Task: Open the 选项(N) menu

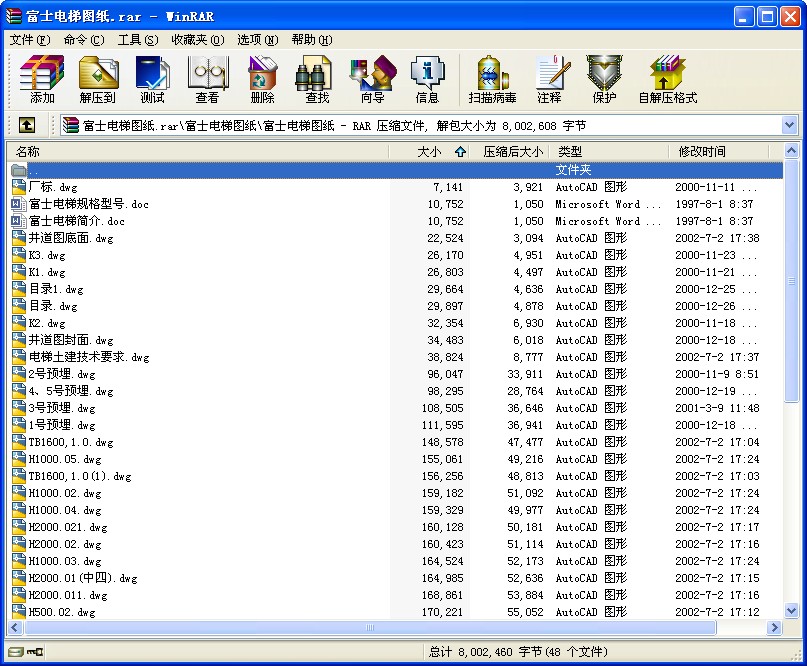Action: 258,40
